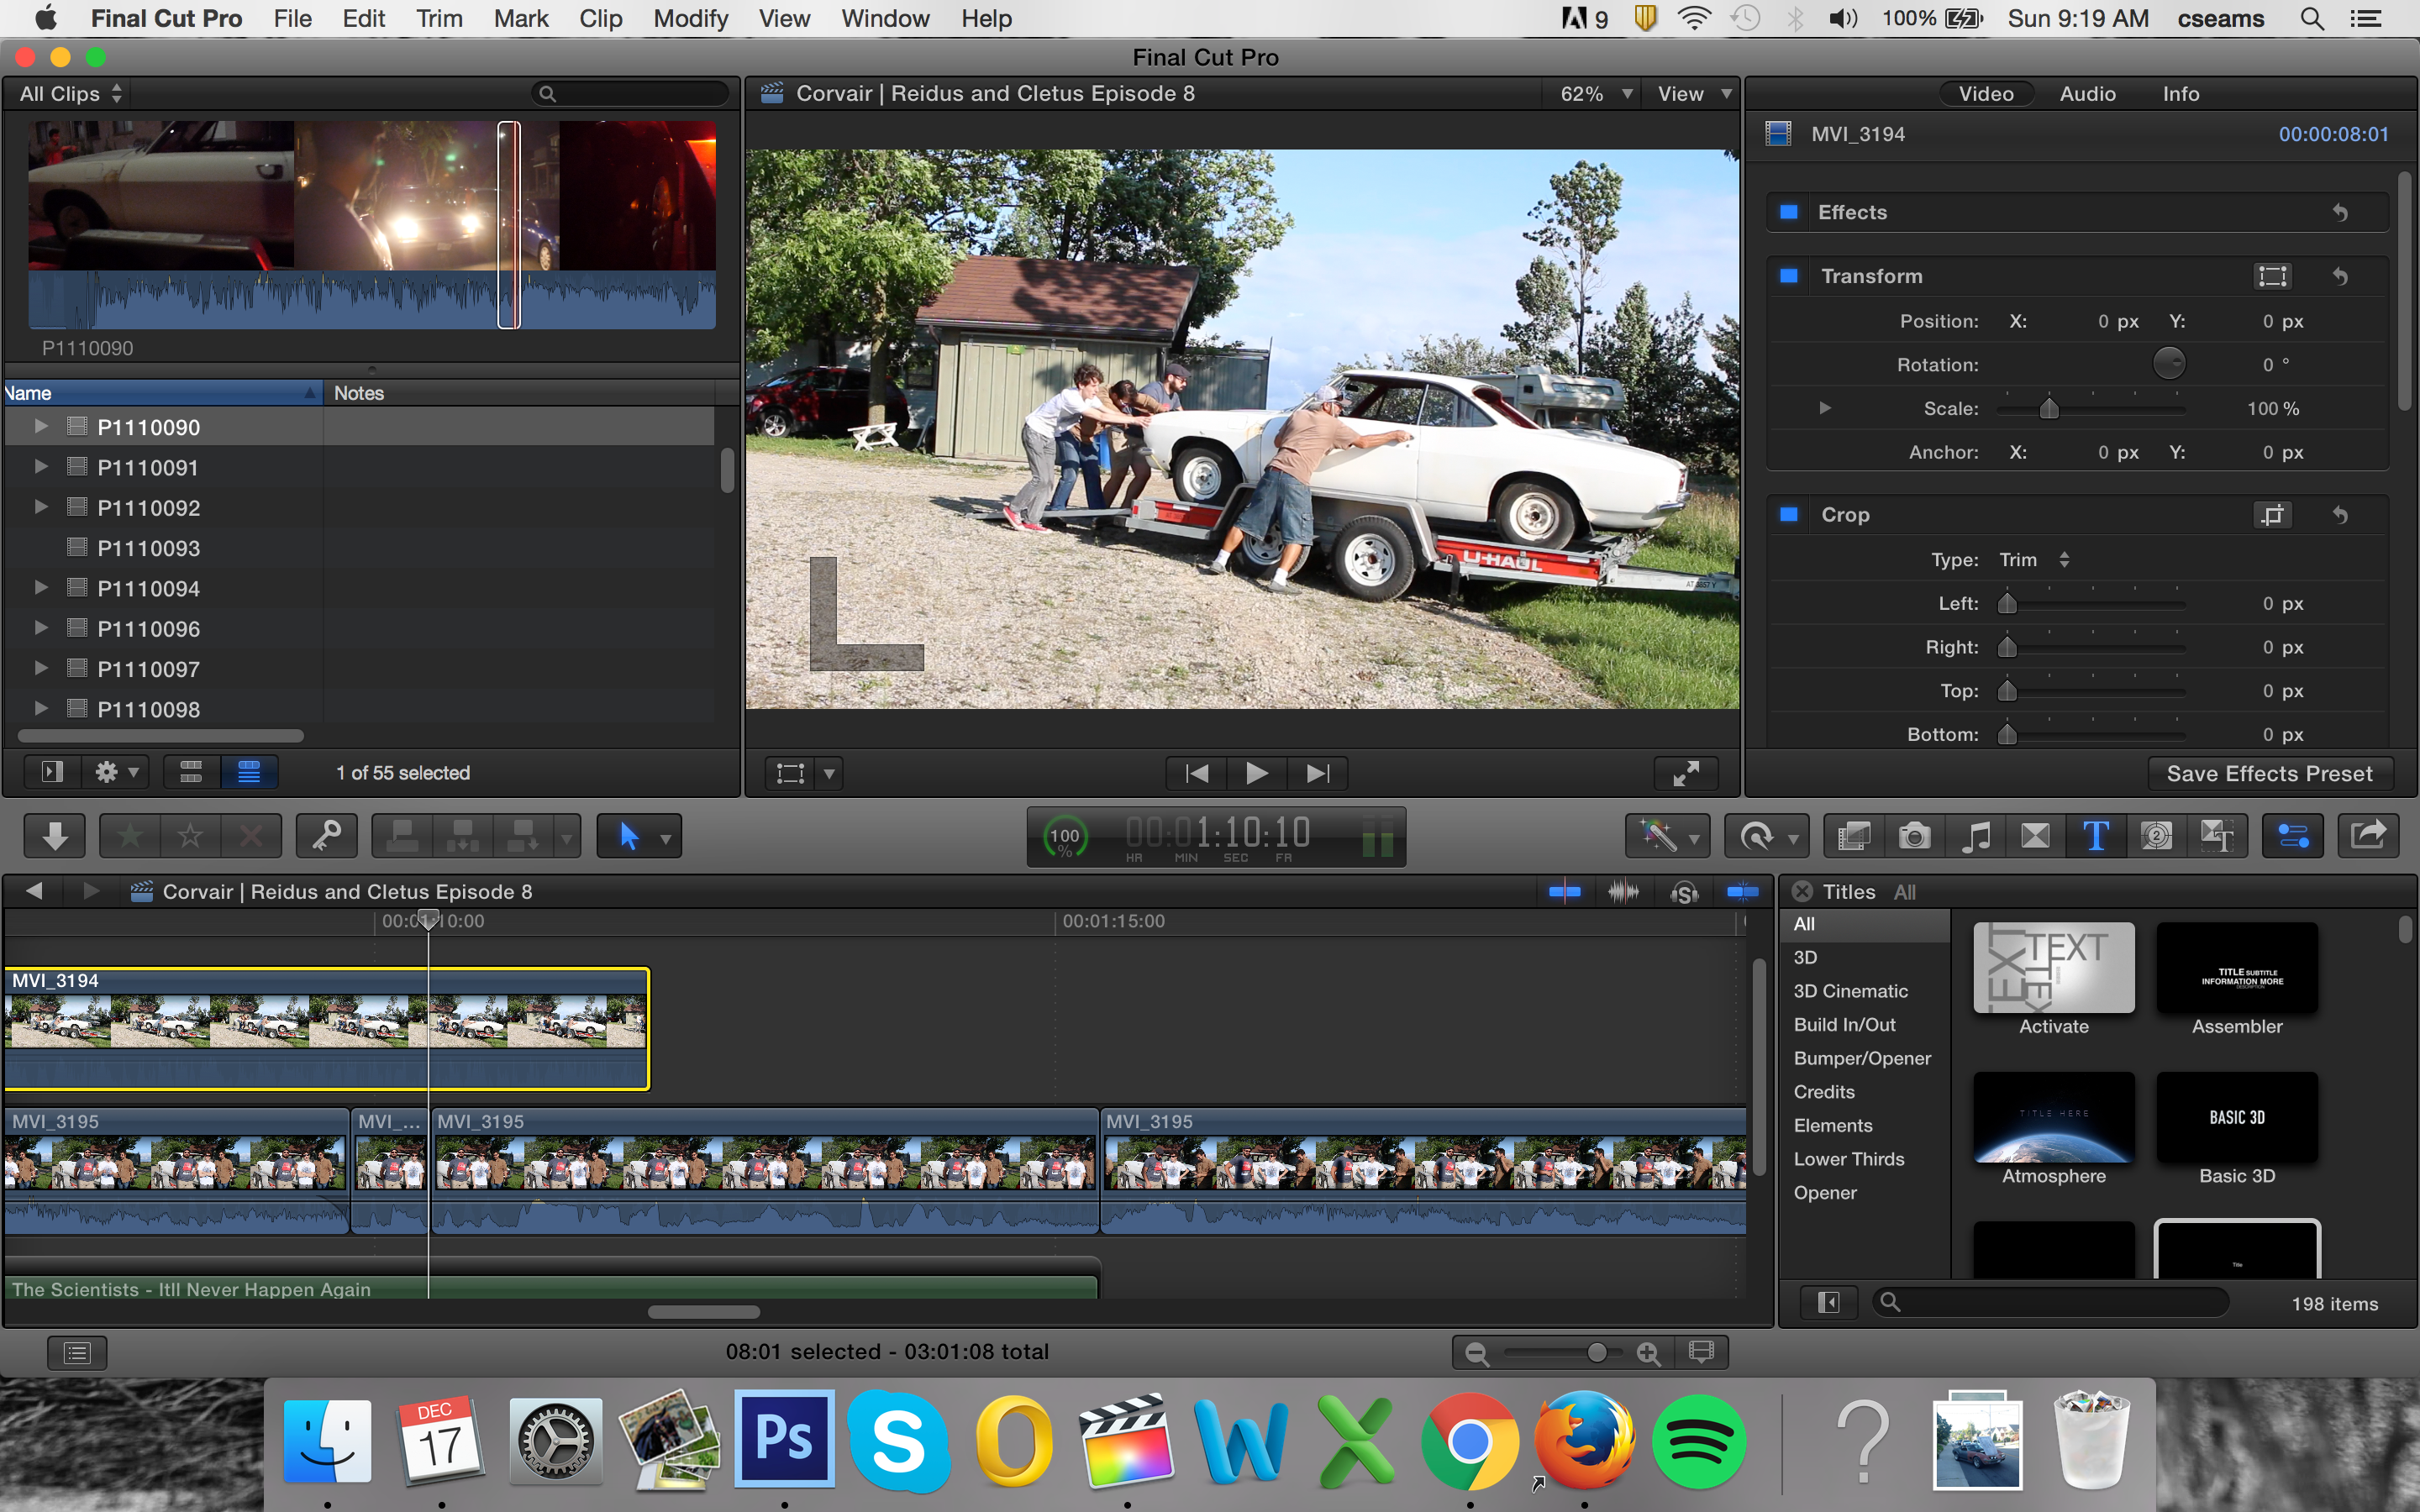Open the All Clips filter dropdown
Viewport: 2420px width, 1512px height.
[71, 93]
